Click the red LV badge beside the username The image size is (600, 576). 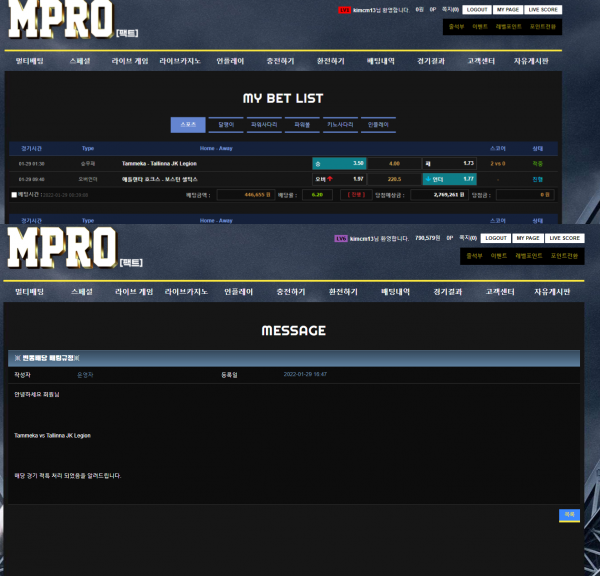pyautogui.click(x=344, y=10)
